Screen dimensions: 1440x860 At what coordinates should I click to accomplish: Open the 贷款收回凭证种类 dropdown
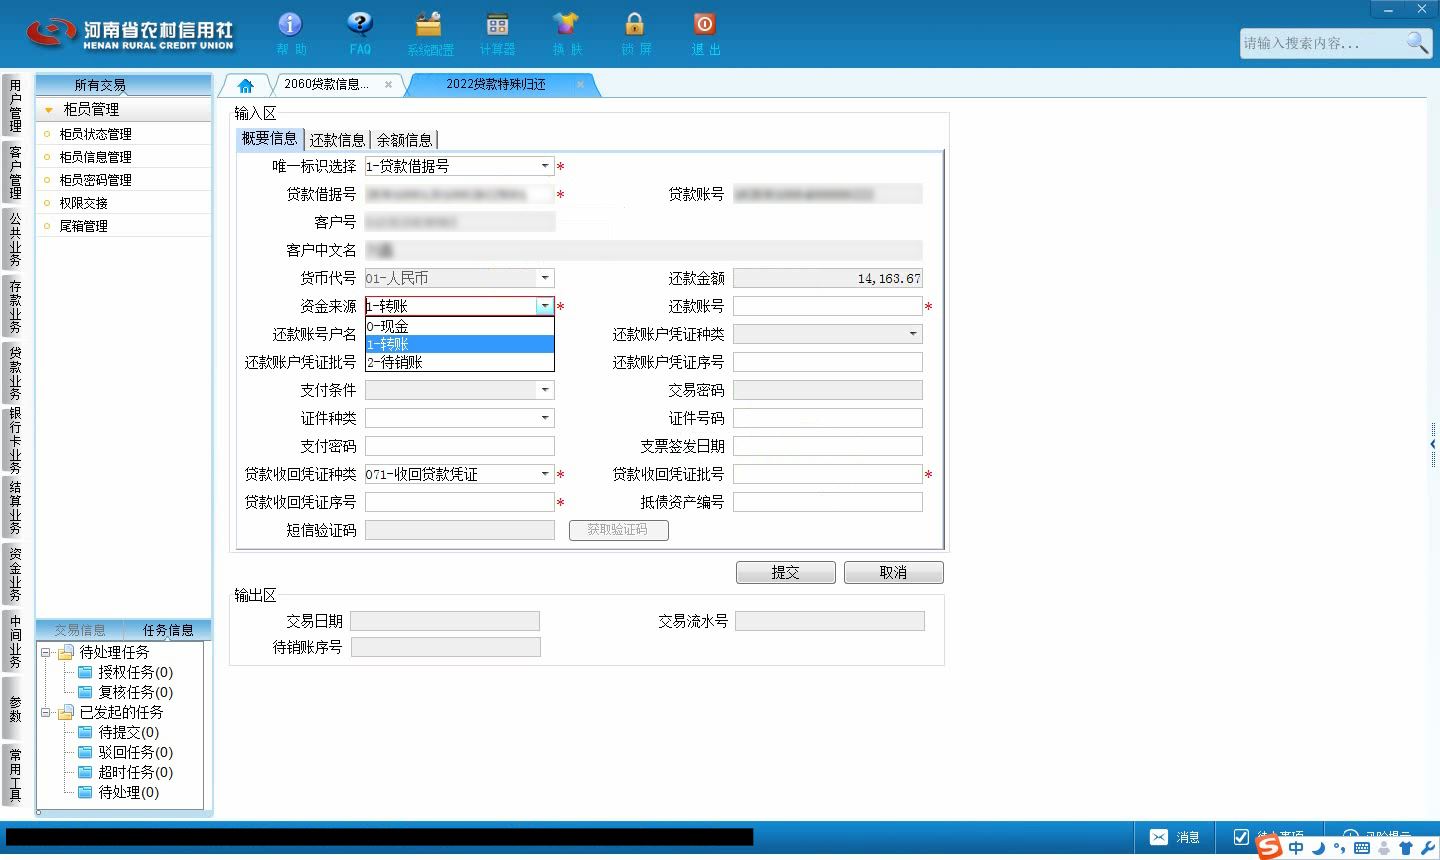[x=545, y=474]
